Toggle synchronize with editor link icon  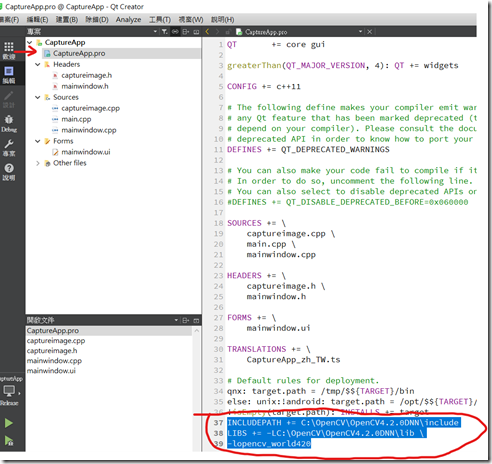coord(175,32)
